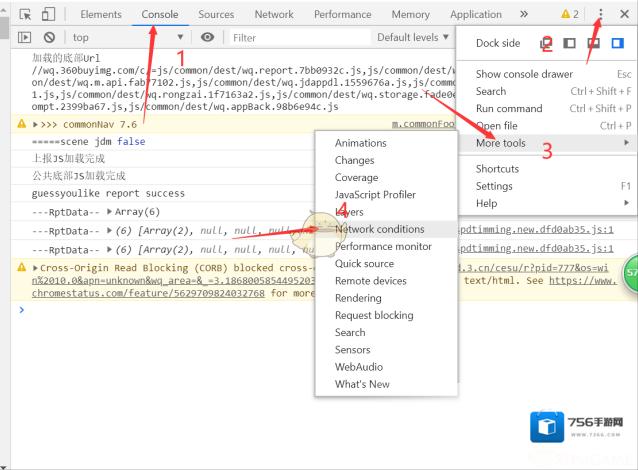Open the chromestatus.com feature link
The image size is (638, 470).
[x=150, y=294]
